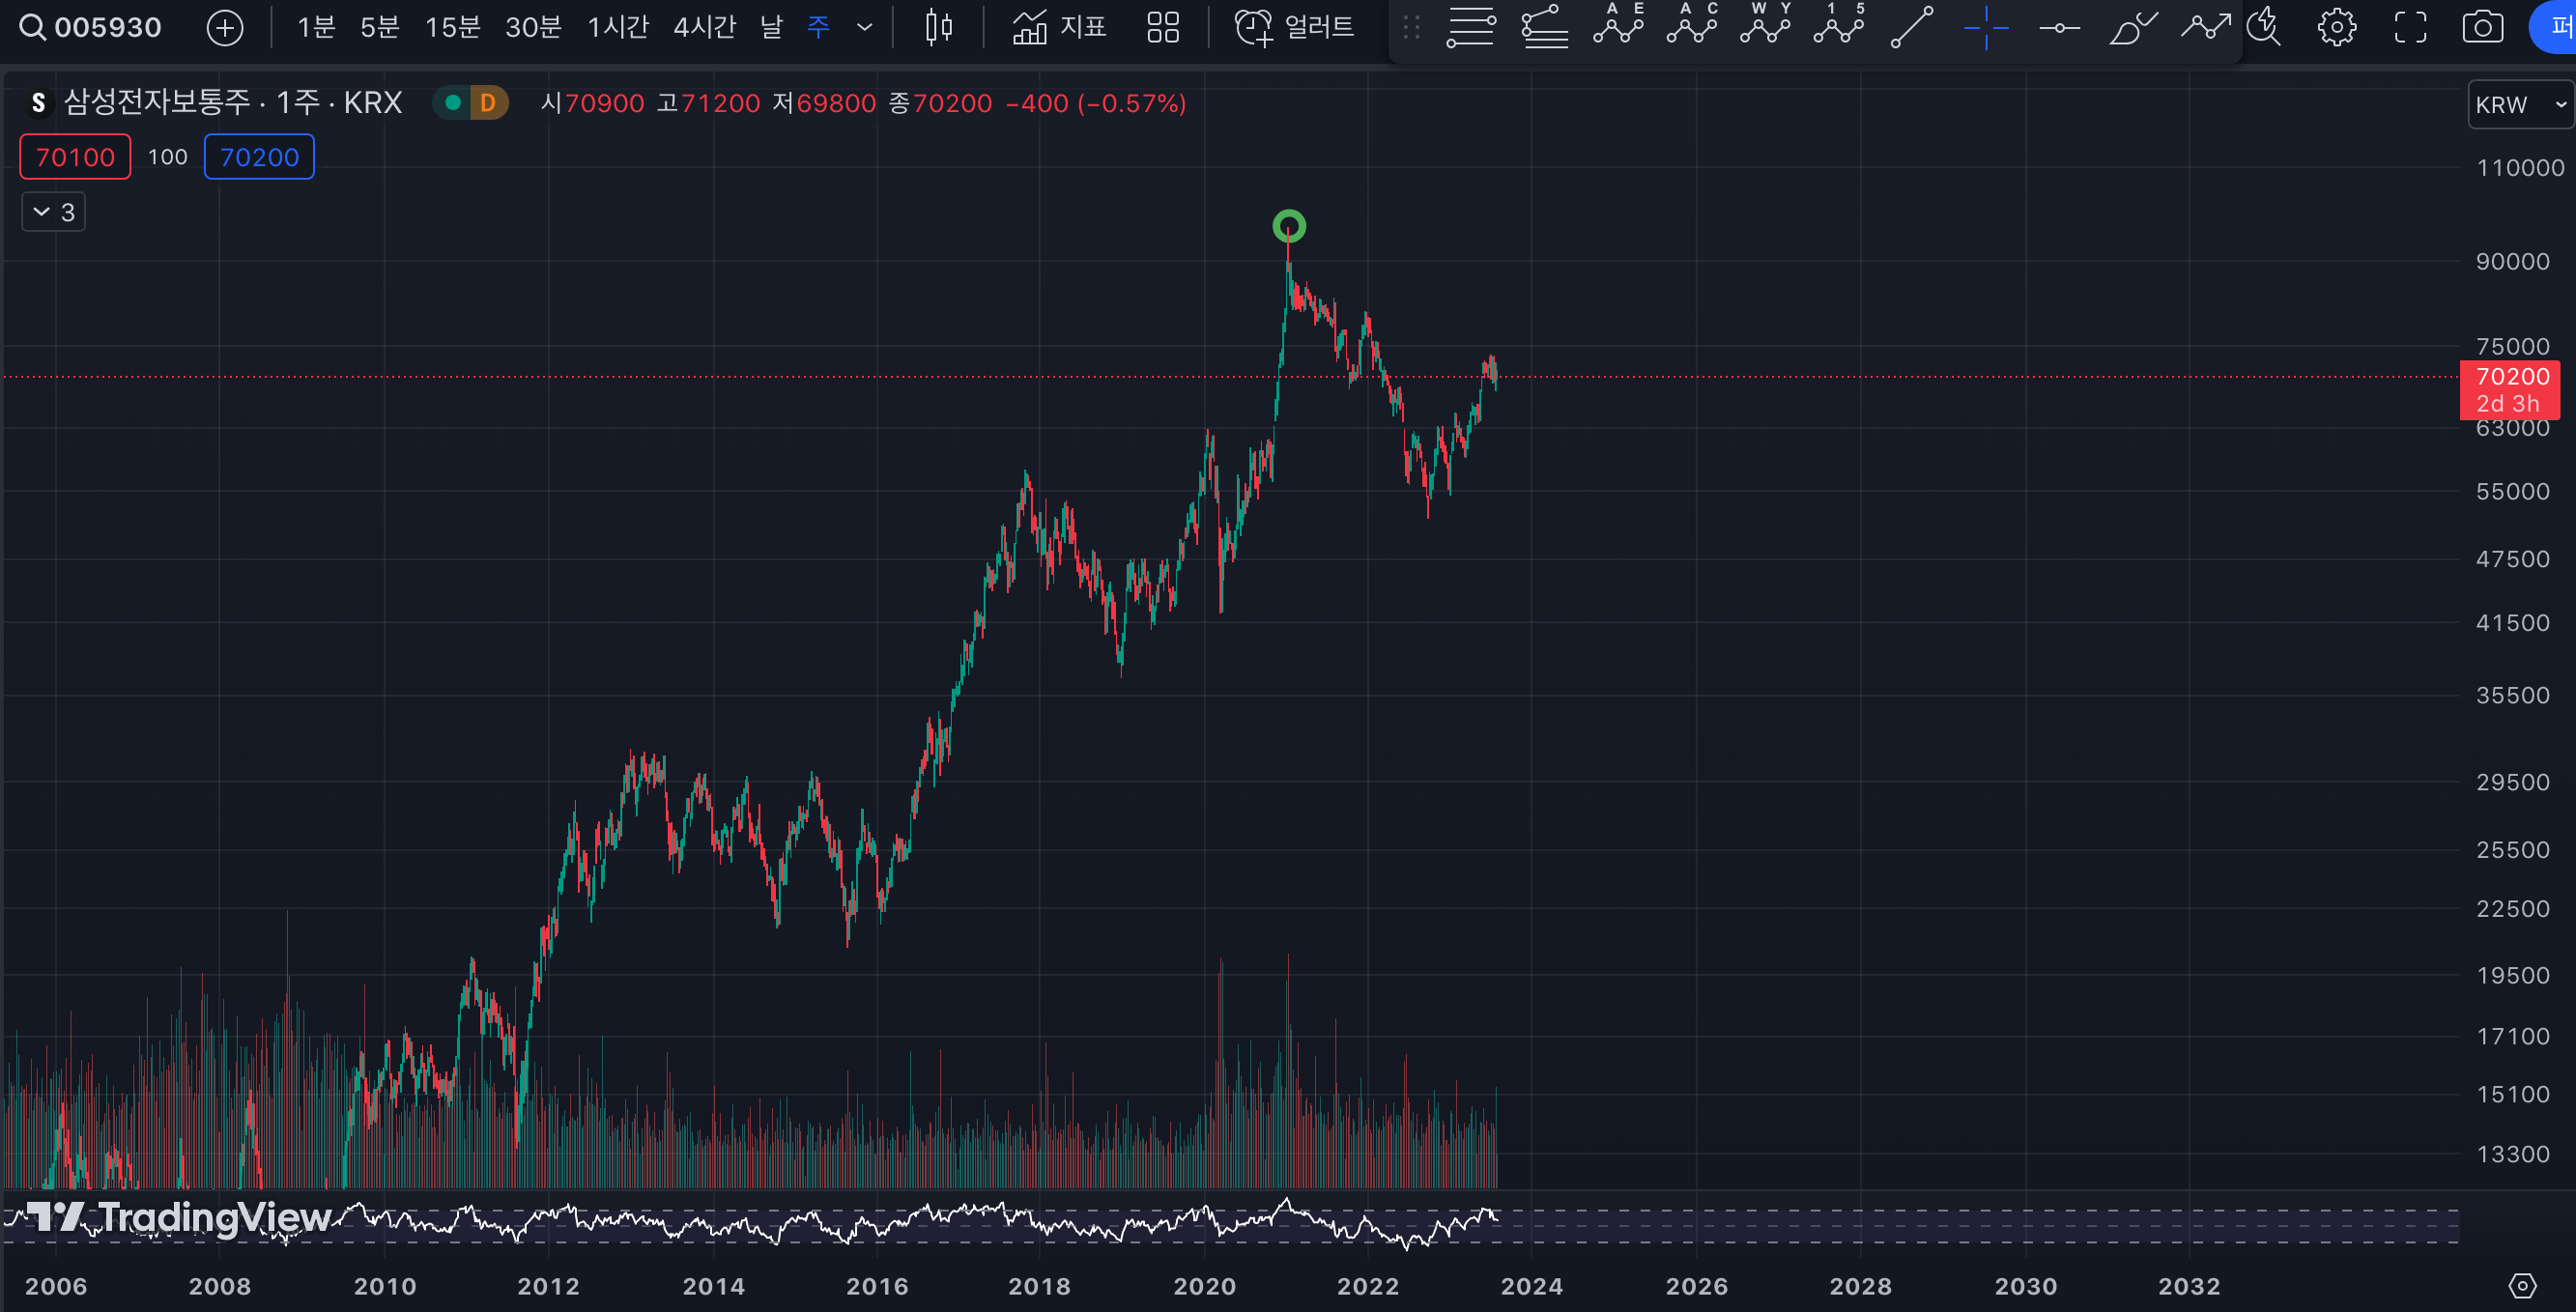Click the blue publish button

point(2554,27)
